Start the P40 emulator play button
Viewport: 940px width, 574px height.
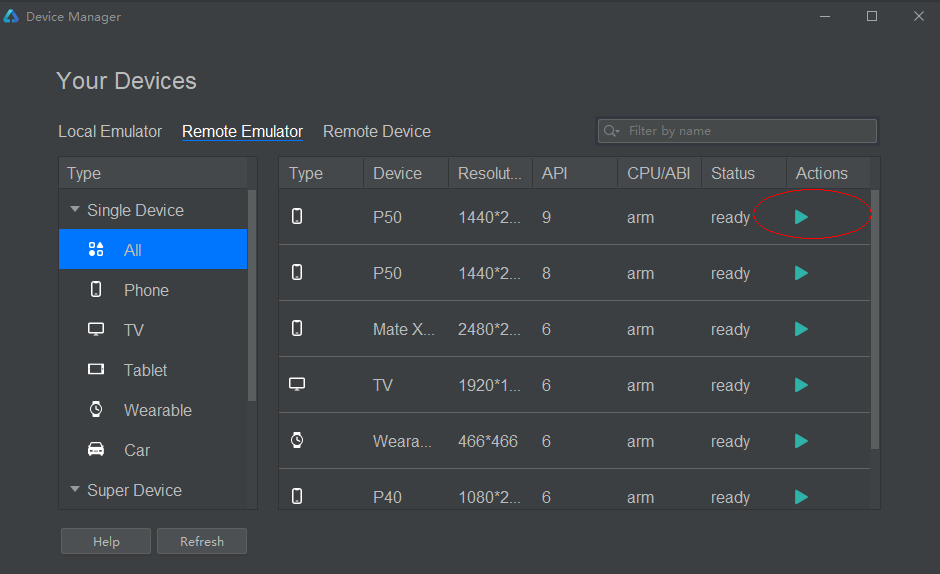tap(801, 497)
